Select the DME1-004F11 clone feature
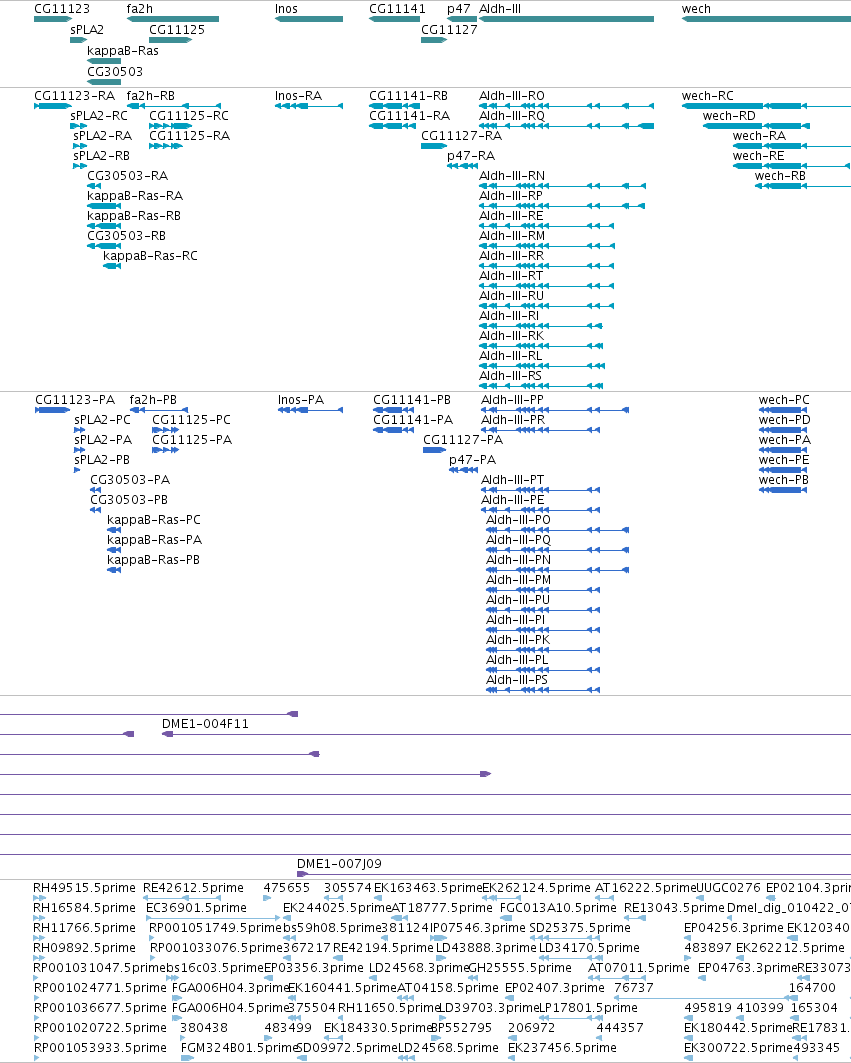 (x=507, y=734)
